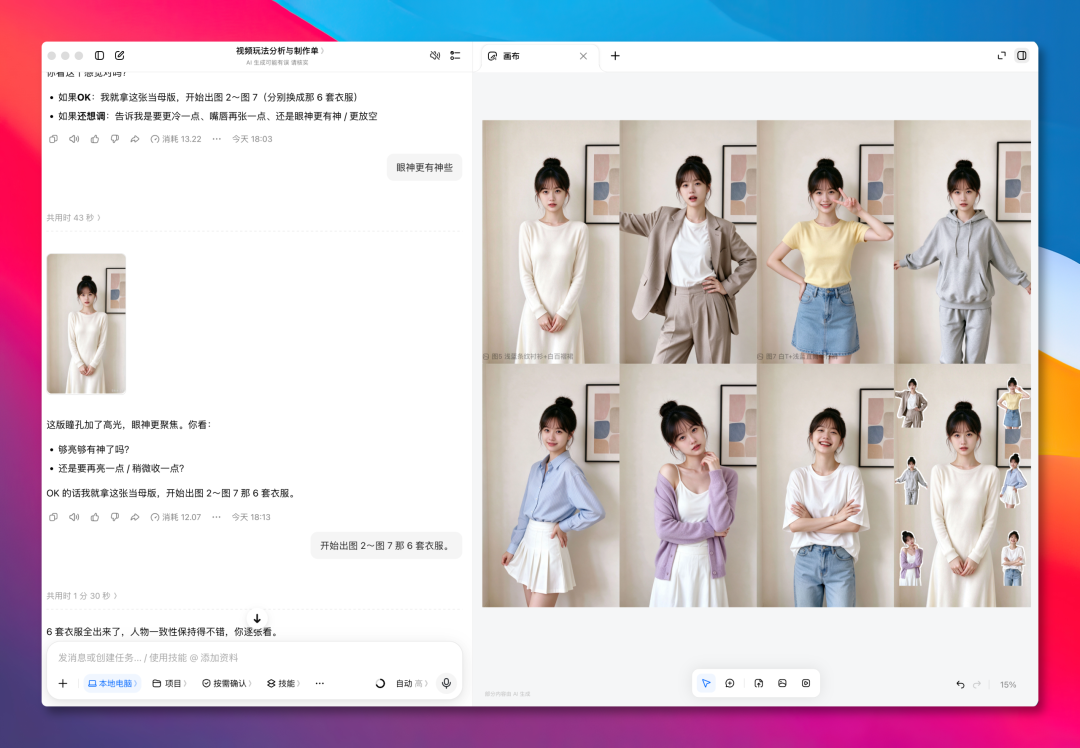Screen dimensions: 1080x748
Task: Start a new chat with compose icon
Action: point(119,55)
